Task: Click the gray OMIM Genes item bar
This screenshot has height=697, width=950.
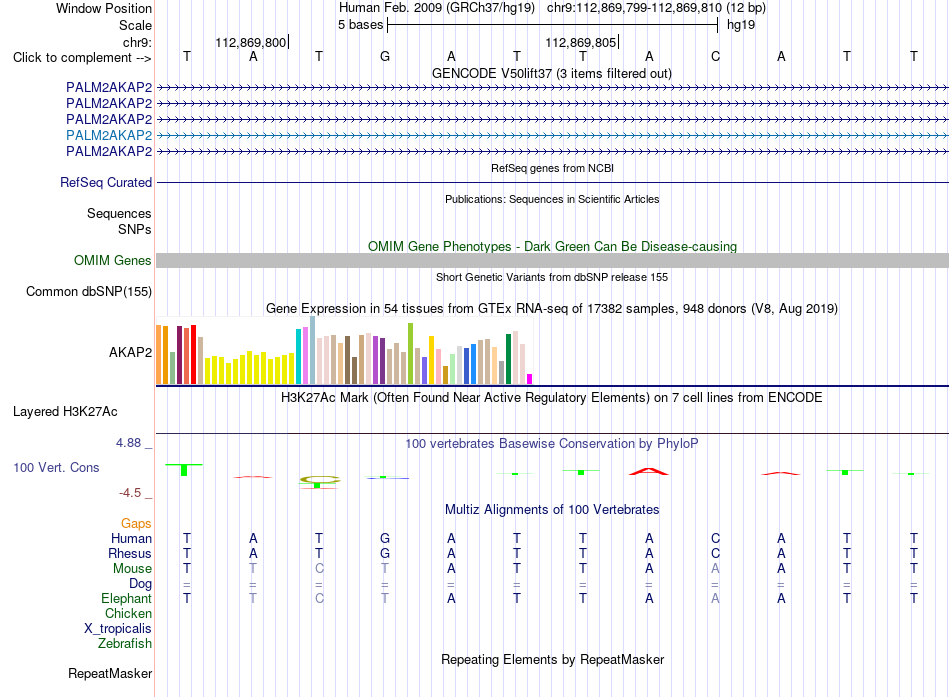Action: click(553, 261)
